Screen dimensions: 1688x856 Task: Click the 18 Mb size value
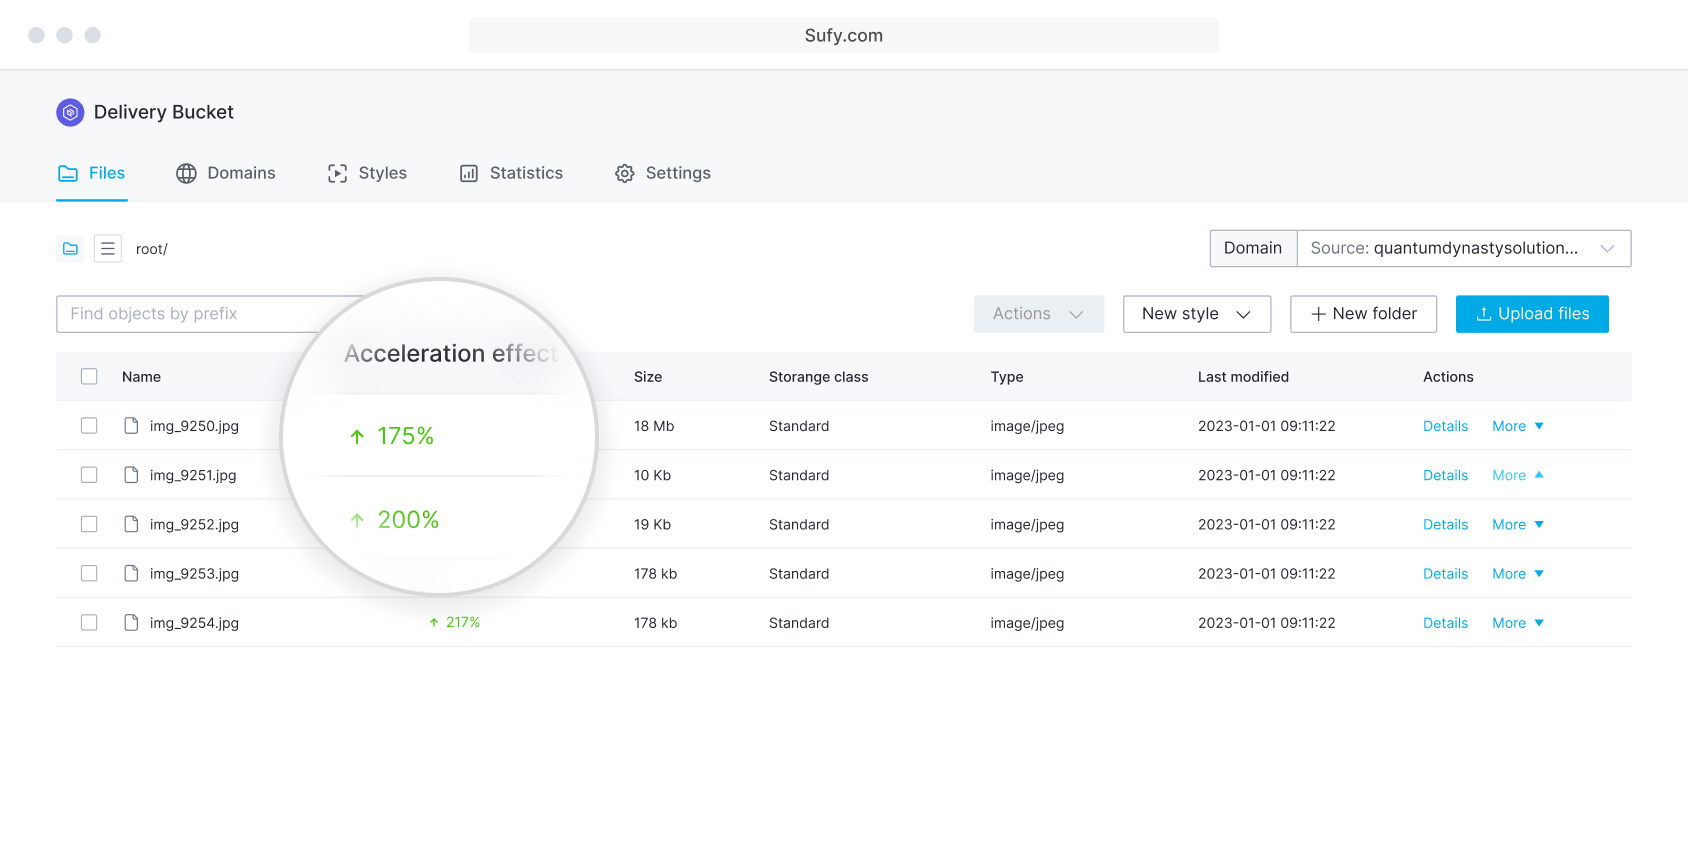tap(654, 426)
